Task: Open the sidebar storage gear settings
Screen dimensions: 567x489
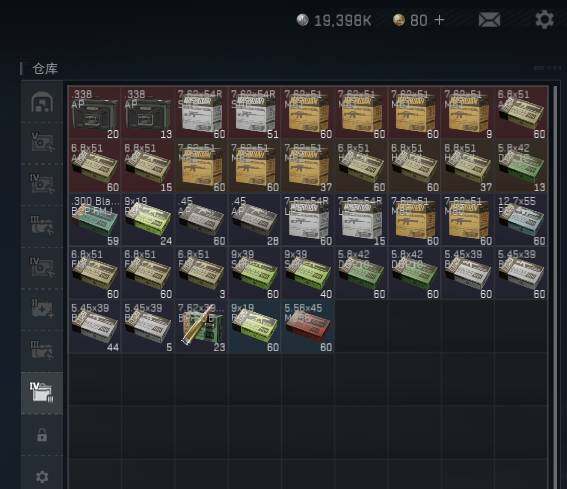Action: (42, 477)
